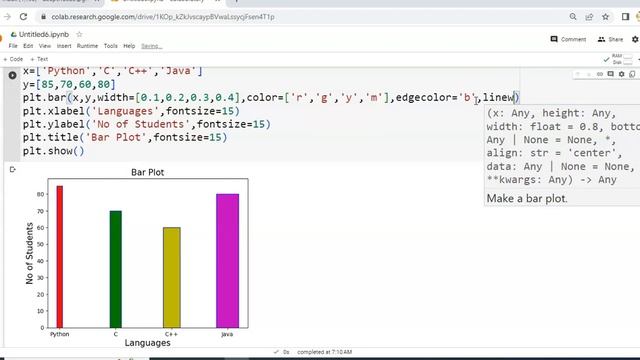Click the Saving... status link
The height and width of the screenshot is (360, 640).
151,46
